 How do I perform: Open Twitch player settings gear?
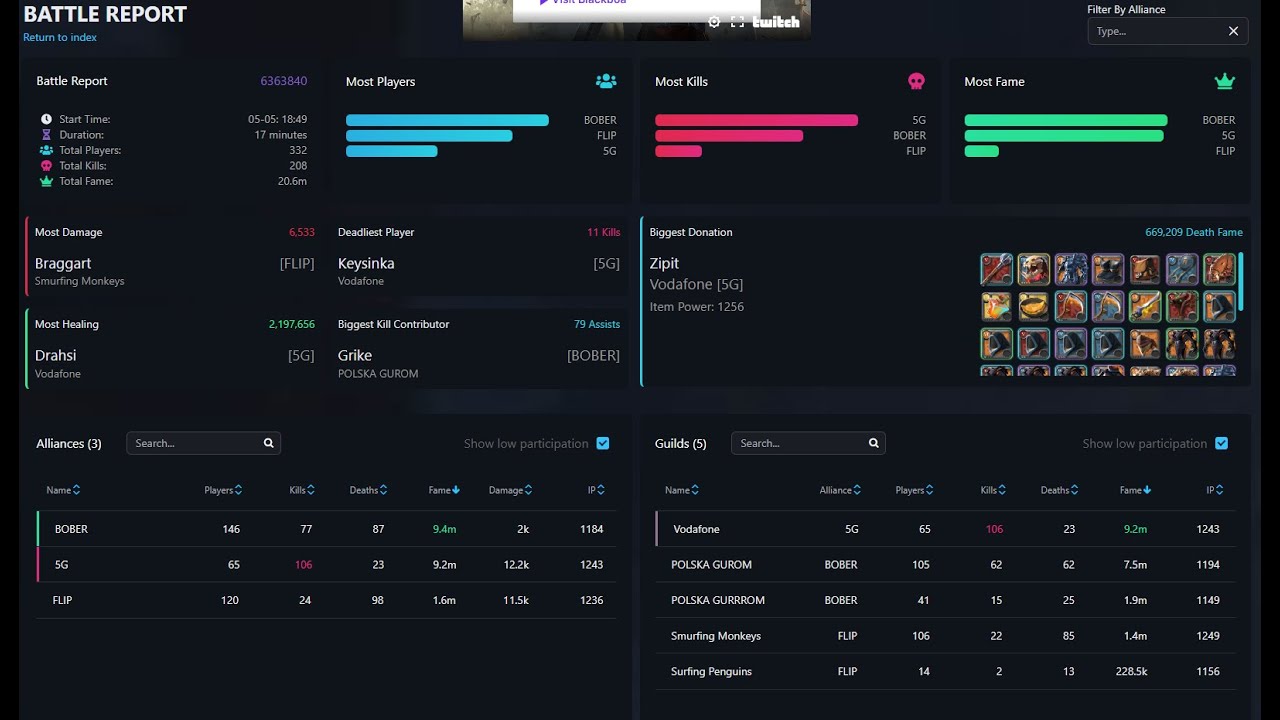(x=714, y=22)
